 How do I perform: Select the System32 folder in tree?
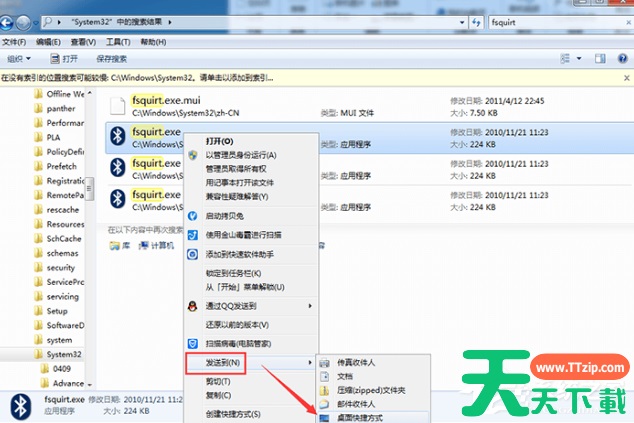[x=58, y=354]
